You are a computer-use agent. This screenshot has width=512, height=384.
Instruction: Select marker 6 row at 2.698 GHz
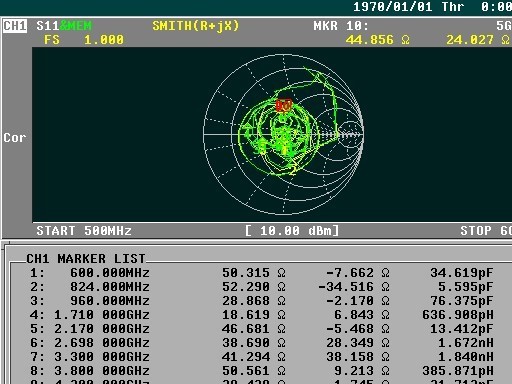(x=261, y=343)
